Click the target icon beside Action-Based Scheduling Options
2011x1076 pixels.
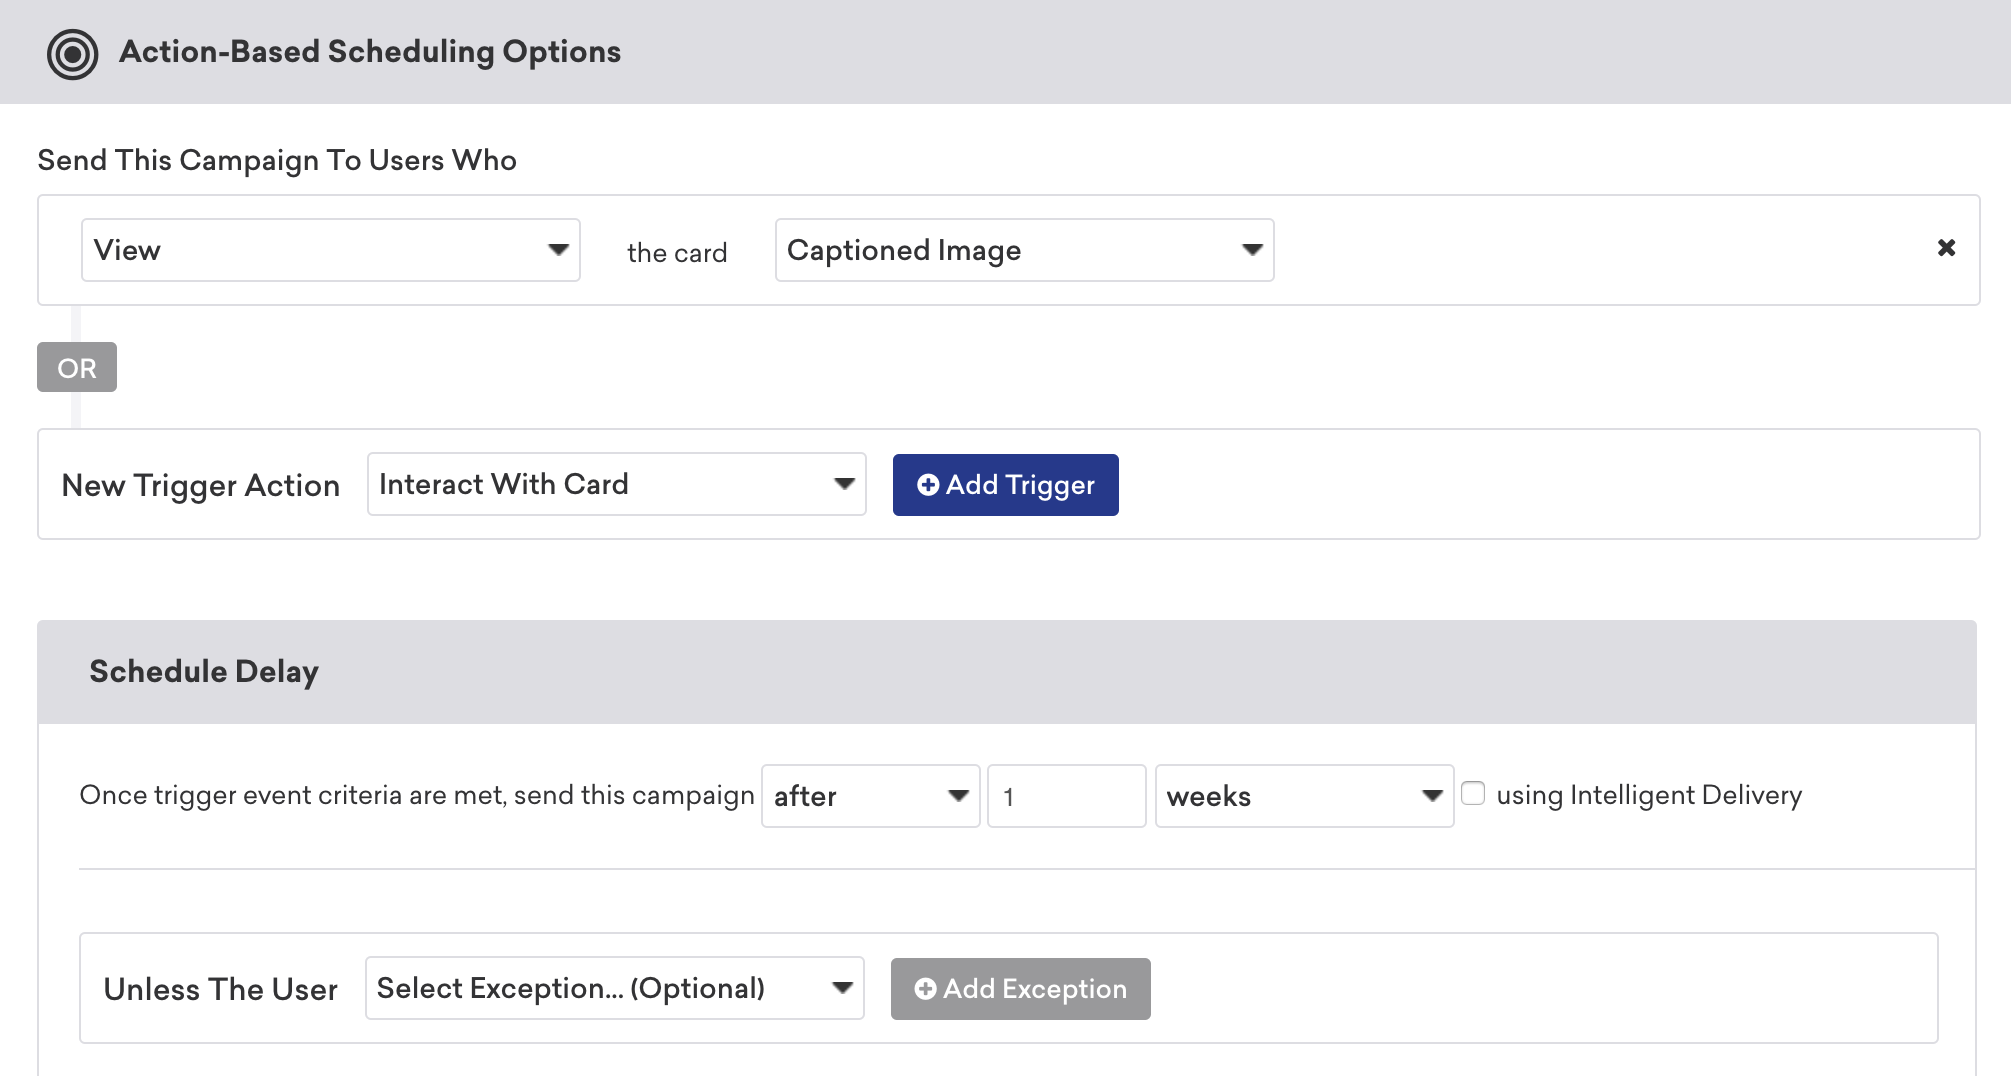click(72, 54)
